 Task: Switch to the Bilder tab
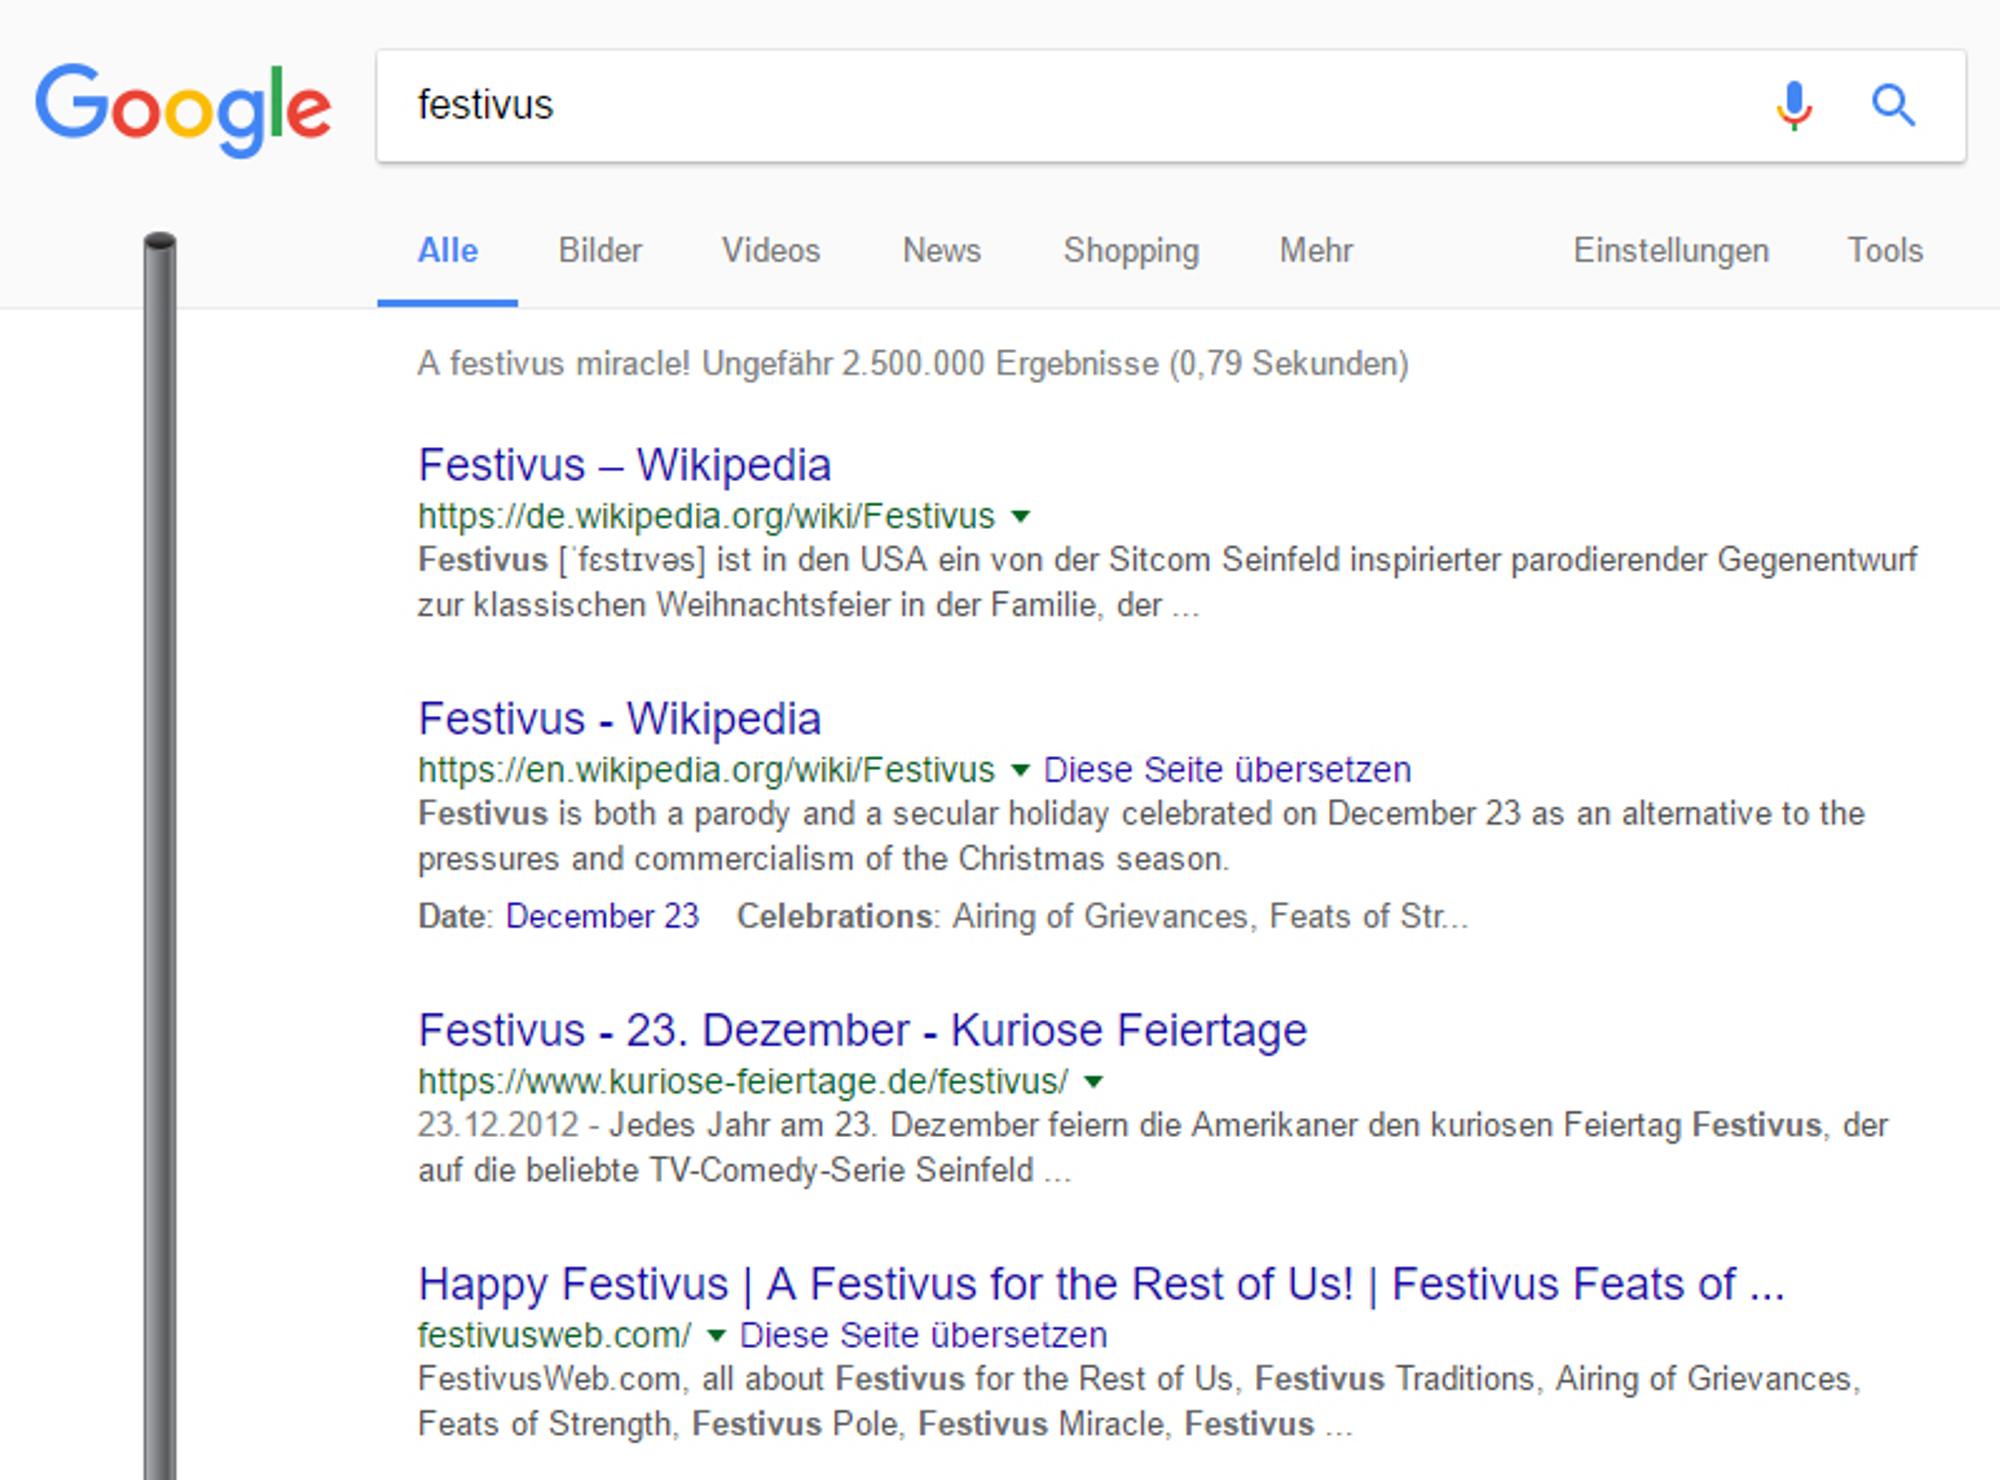point(600,250)
